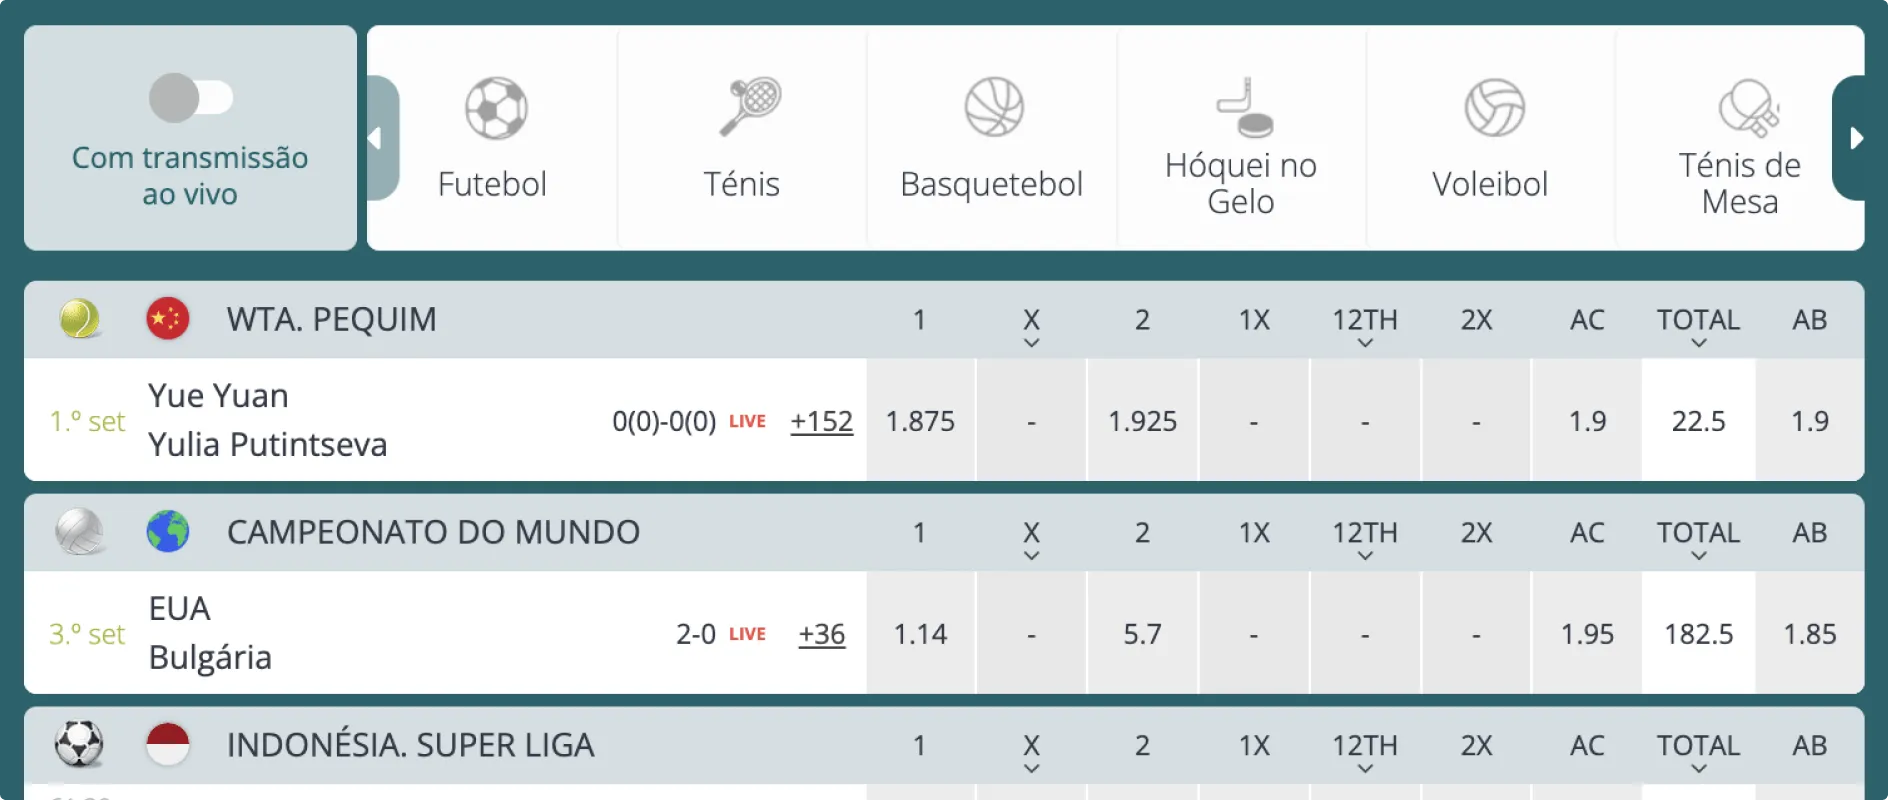Click the table tennis paddle icon
Viewport: 1888px width, 800px height.
coord(1748,108)
